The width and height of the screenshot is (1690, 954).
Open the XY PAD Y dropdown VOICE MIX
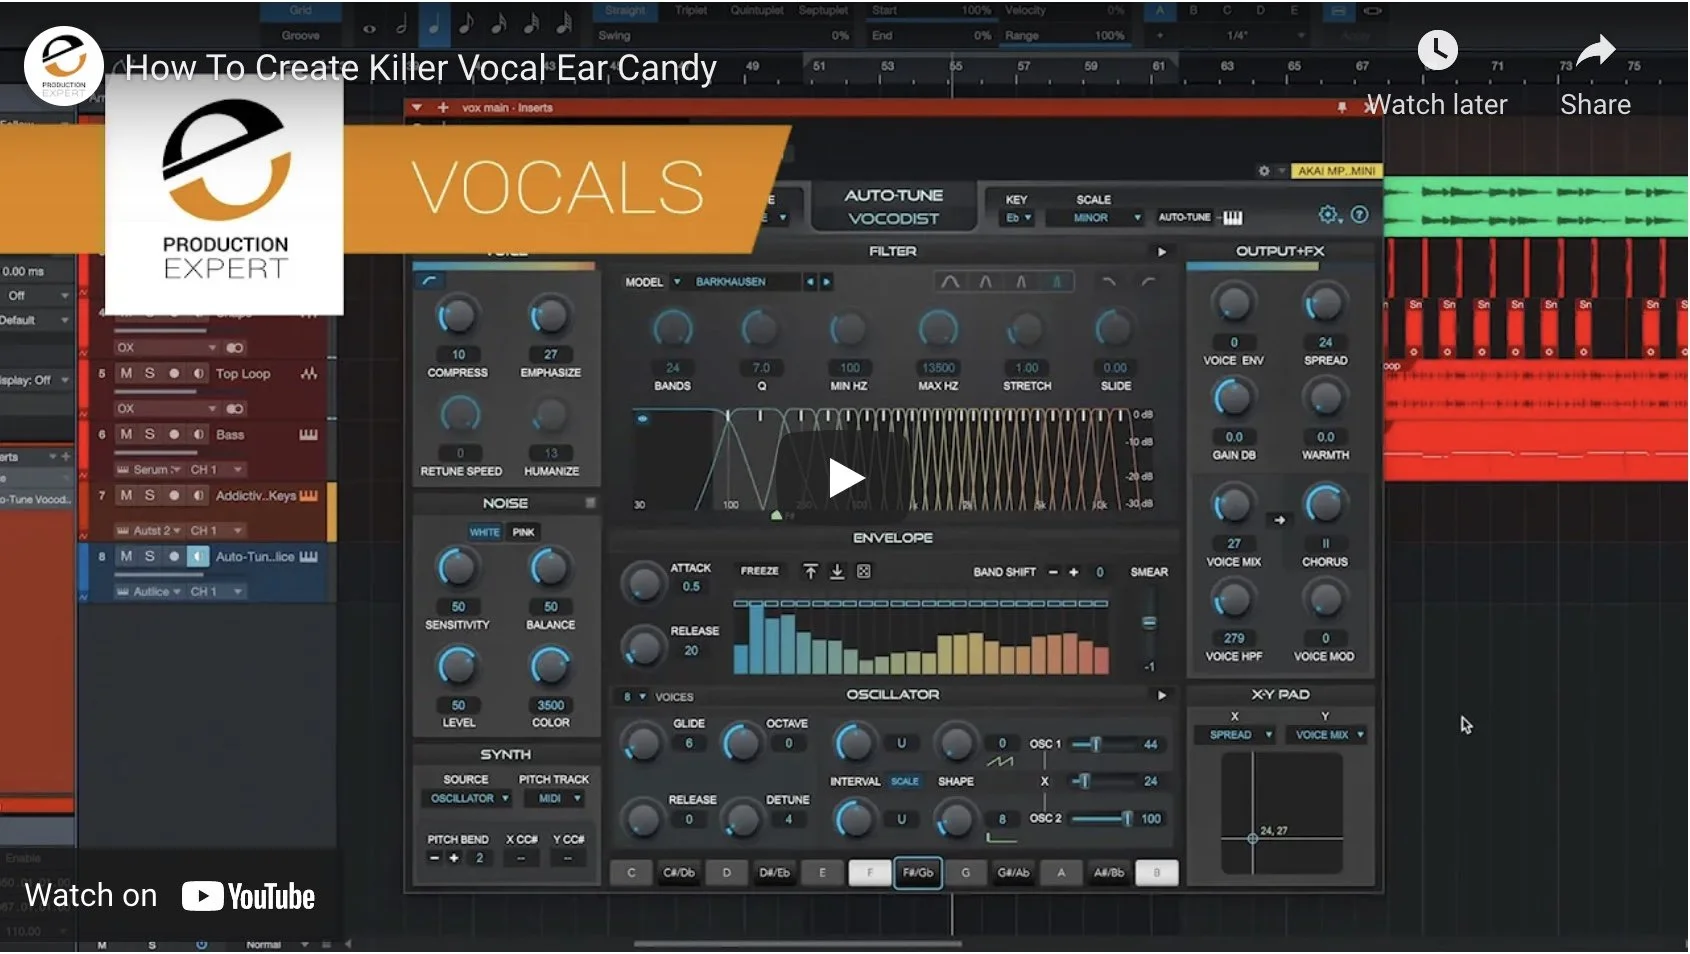1328,735
